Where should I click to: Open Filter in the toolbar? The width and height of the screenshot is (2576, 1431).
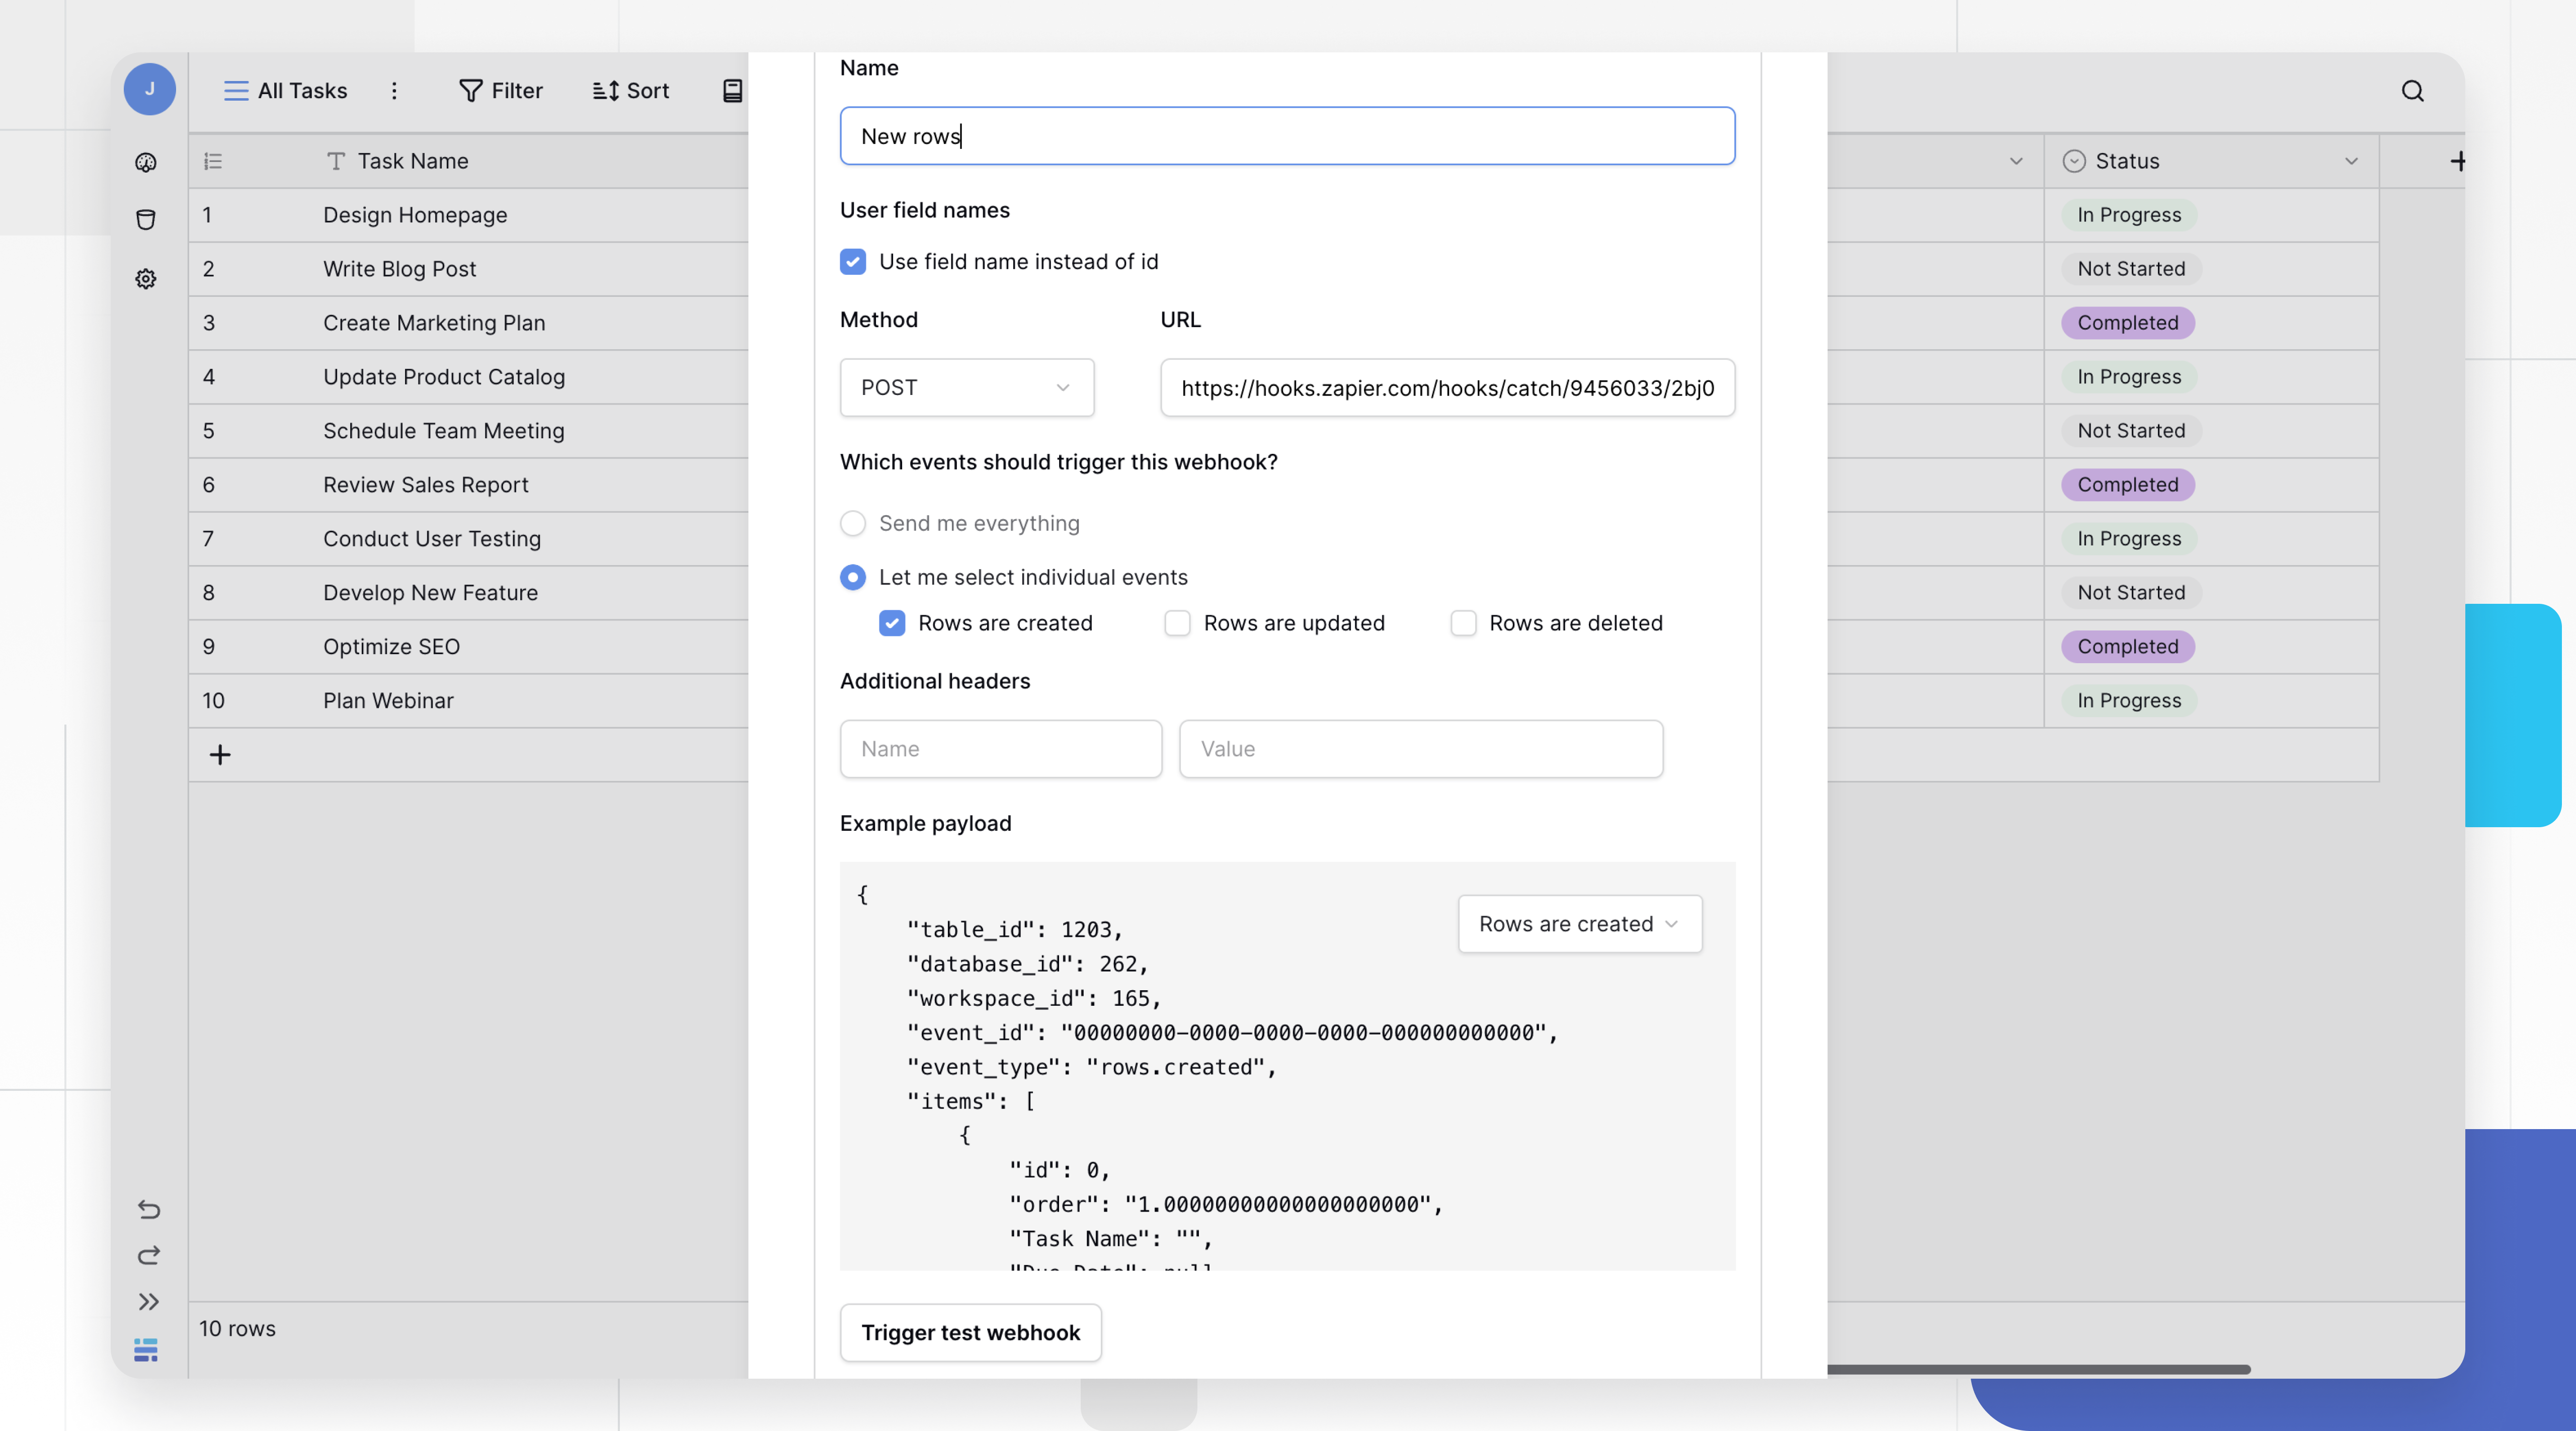point(501,91)
